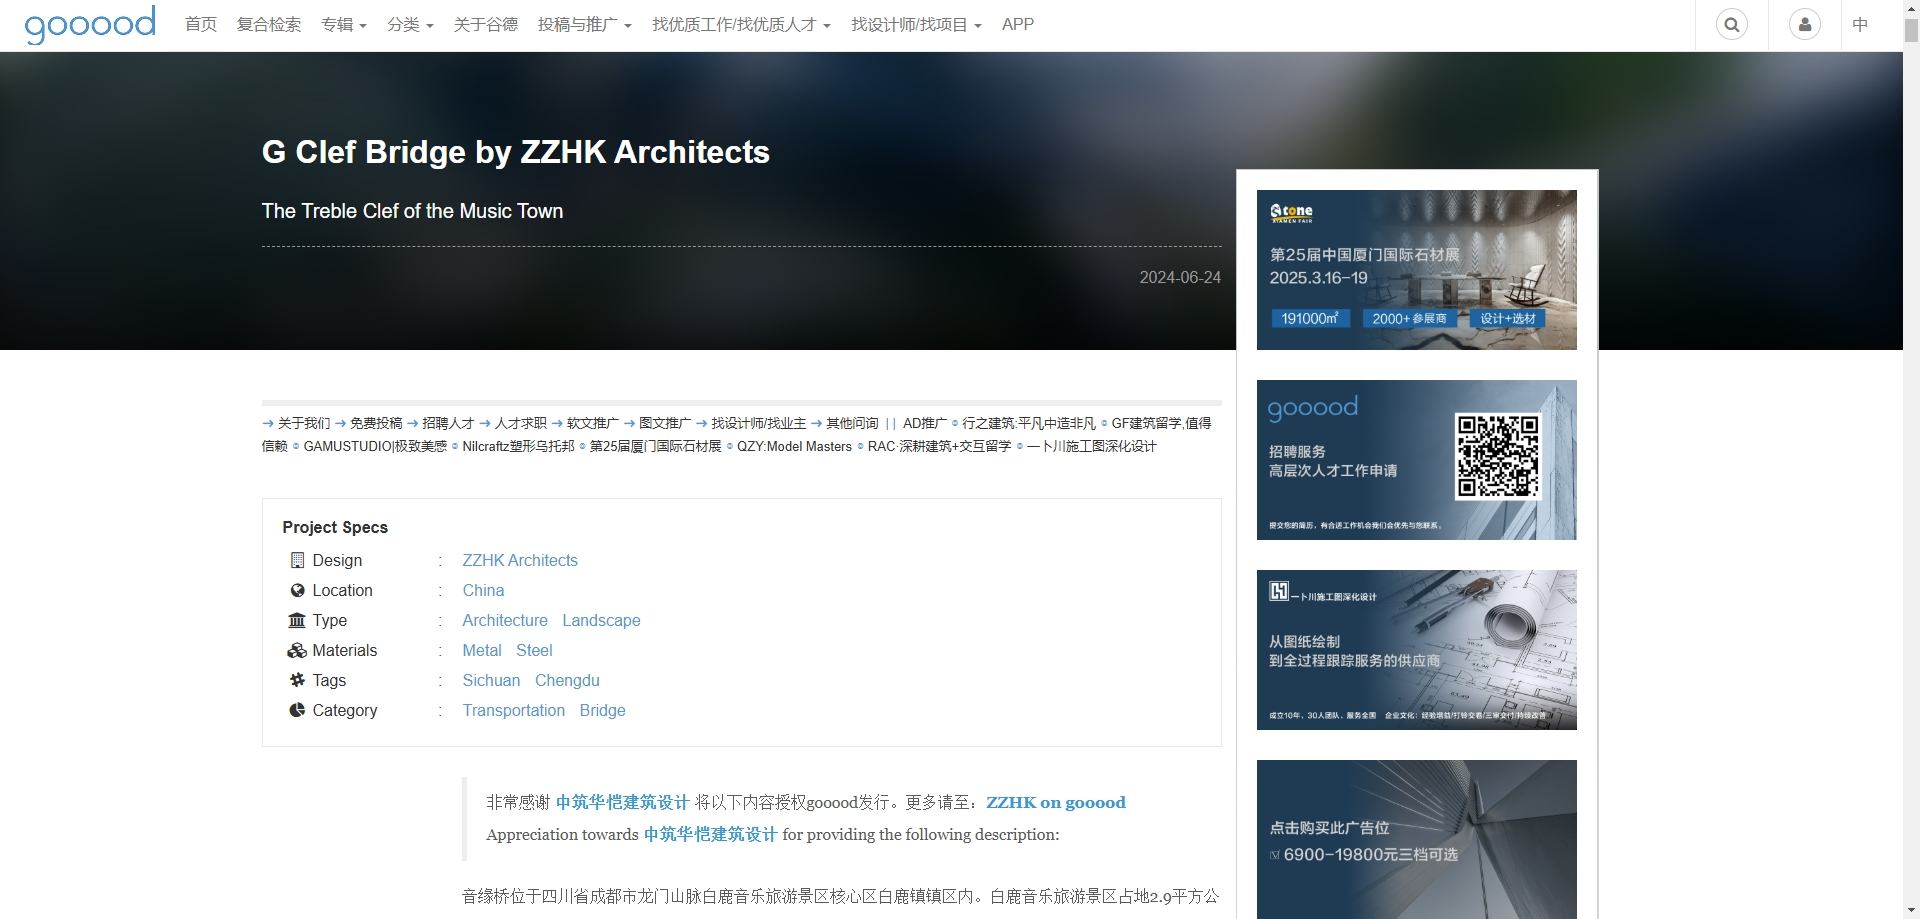This screenshot has height=919, width=1920.
Task: Open the 投稿与推广 dropdown
Action: pyautogui.click(x=584, y=24)
